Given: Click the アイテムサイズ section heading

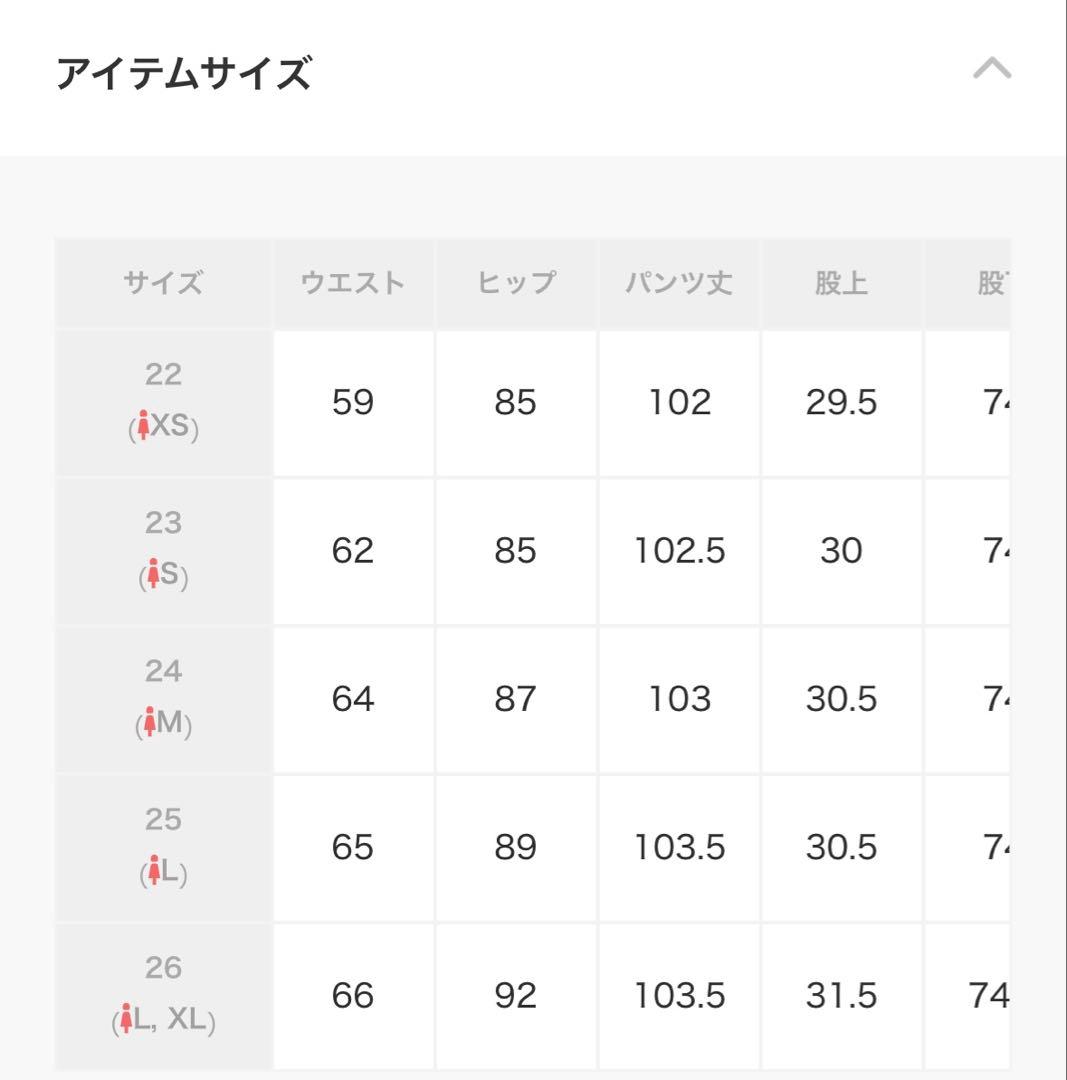Looking at the screenshot, I should (186, 70).
